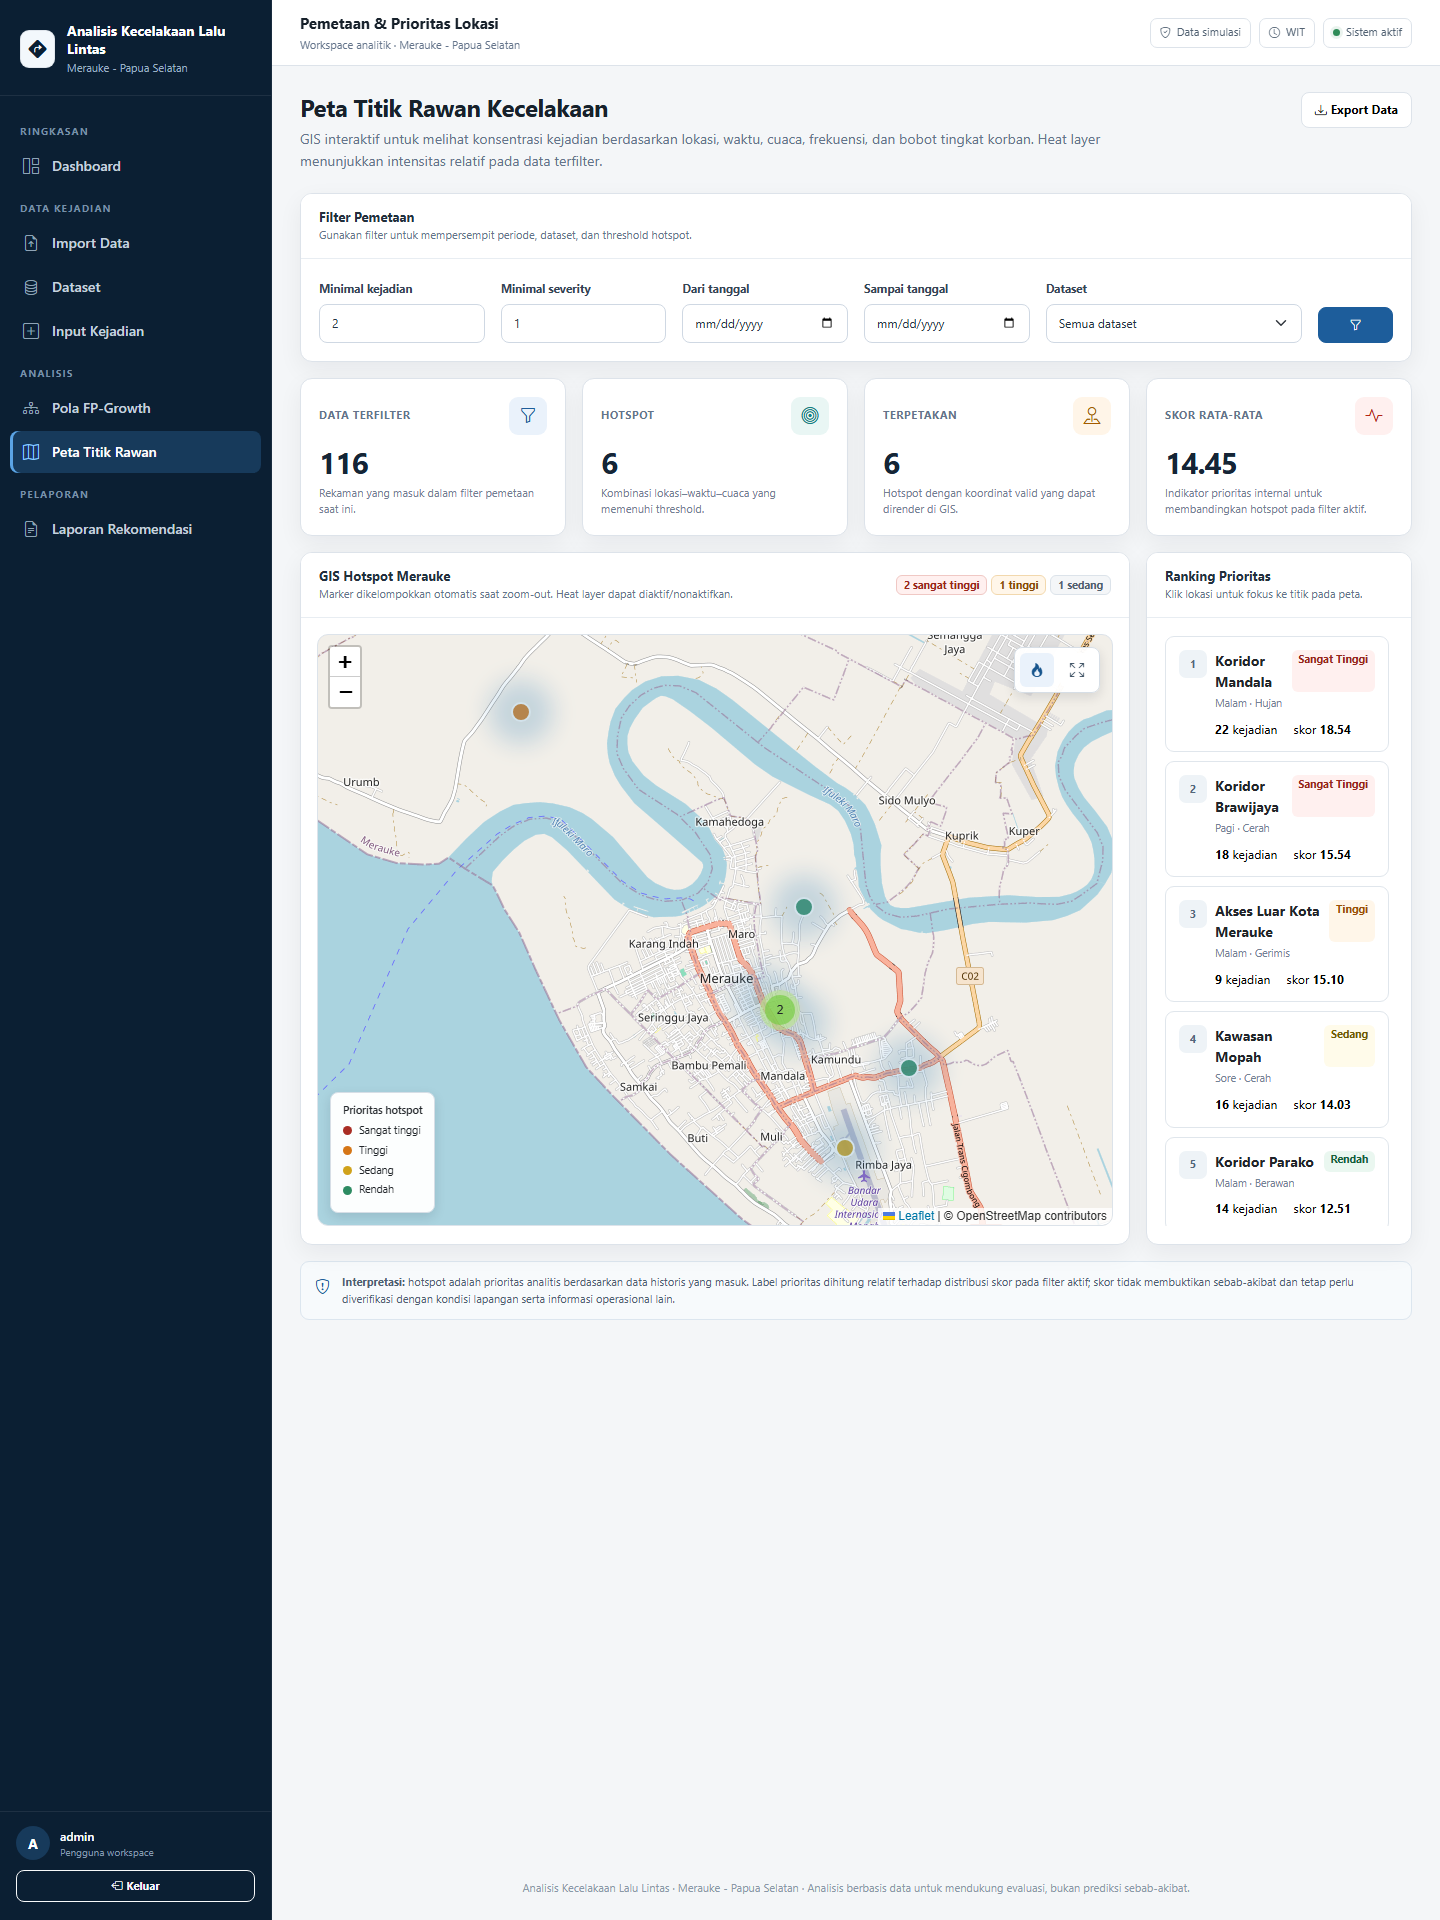Click the Peta Titik Rawan map icon
1440x1920 pixels.
31,452
